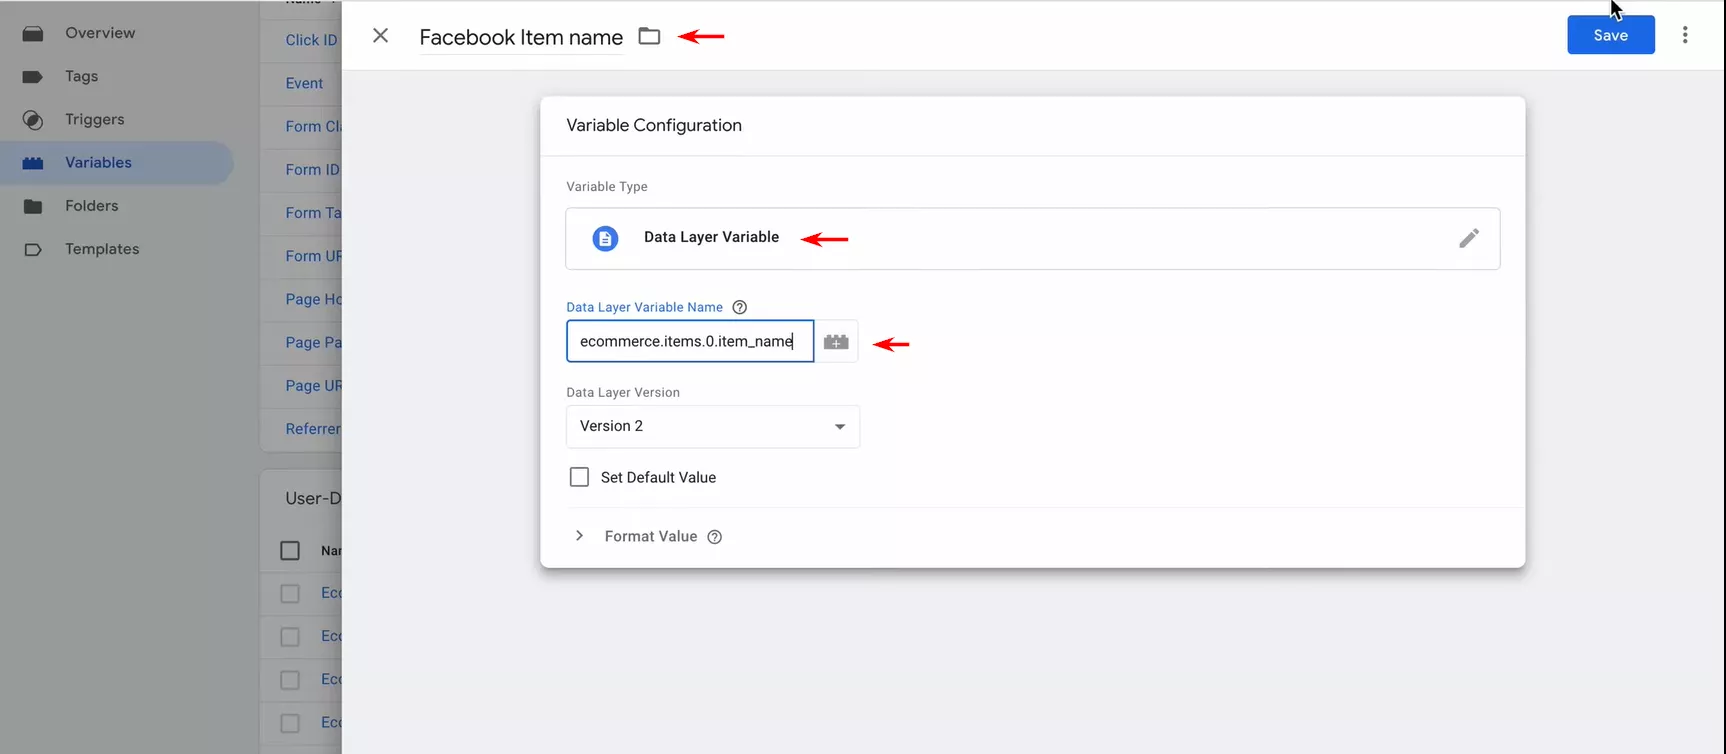Click the Folders icon in sidebar
The height and width of the screenshot is (754, 1726).
pyautogui.click(x=33, y=206)
